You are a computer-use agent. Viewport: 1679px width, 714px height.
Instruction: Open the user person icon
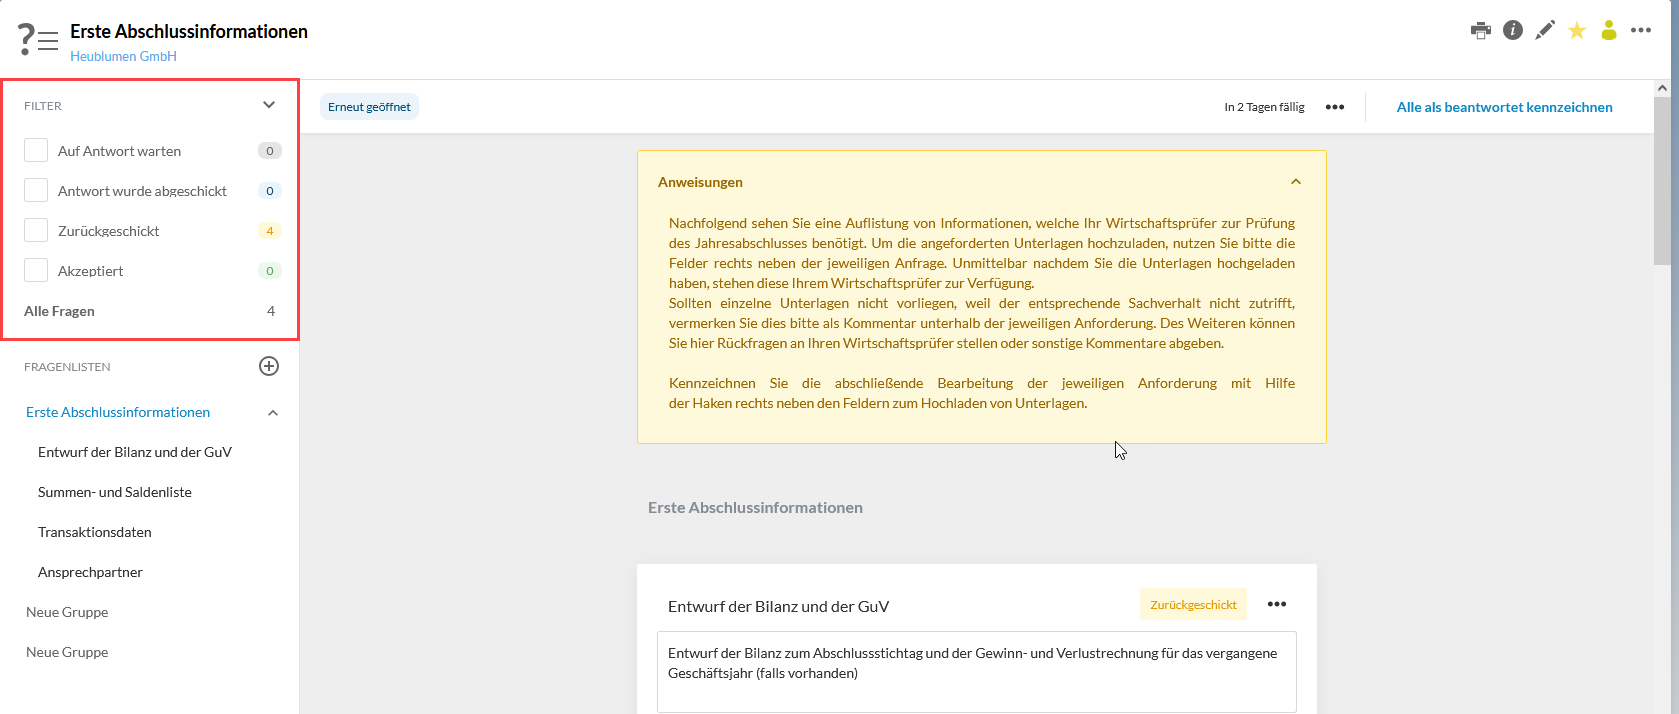click(1609, 30)
